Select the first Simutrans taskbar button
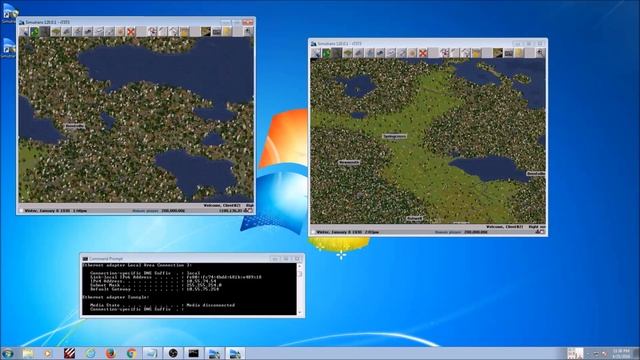640x360 pixels. click(x=214, y=353)
